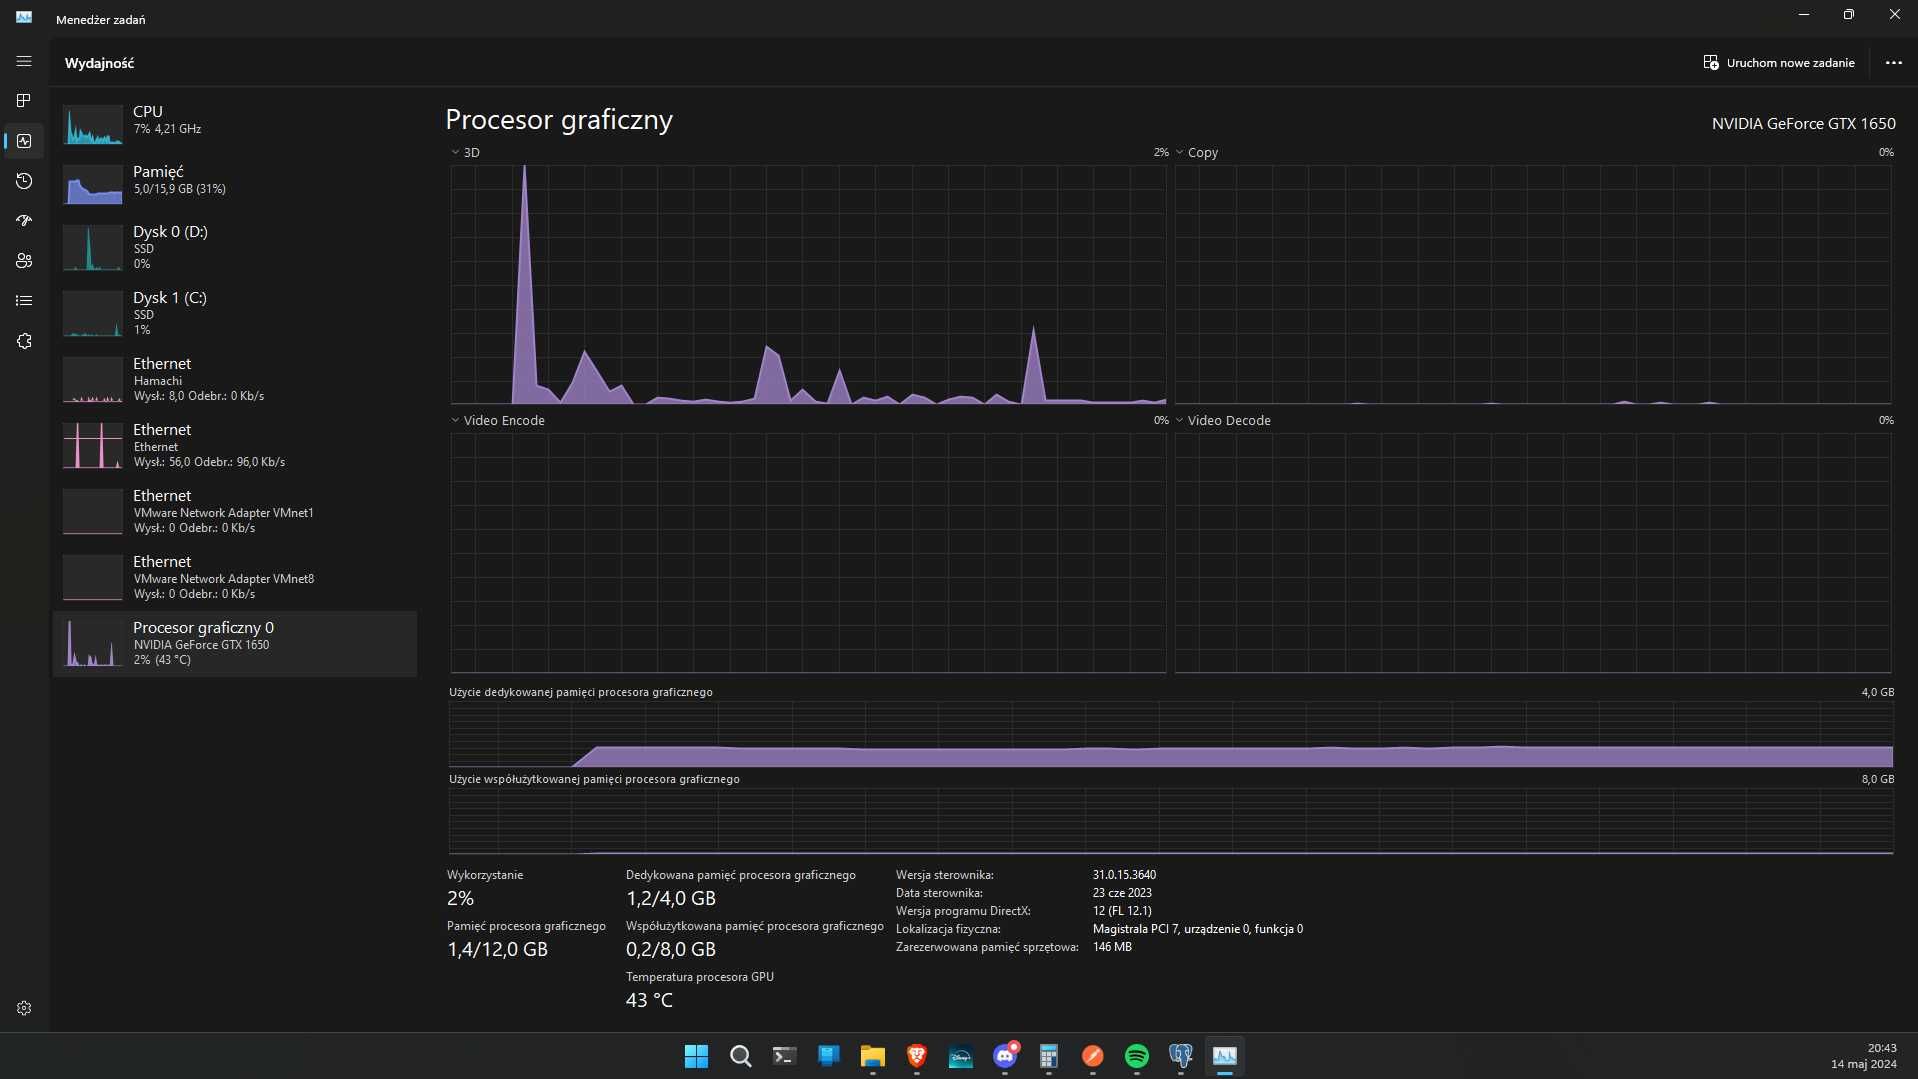Select Dysk 0 (D:) entry
This screenshot has width=1918, height=1079.
235,248
